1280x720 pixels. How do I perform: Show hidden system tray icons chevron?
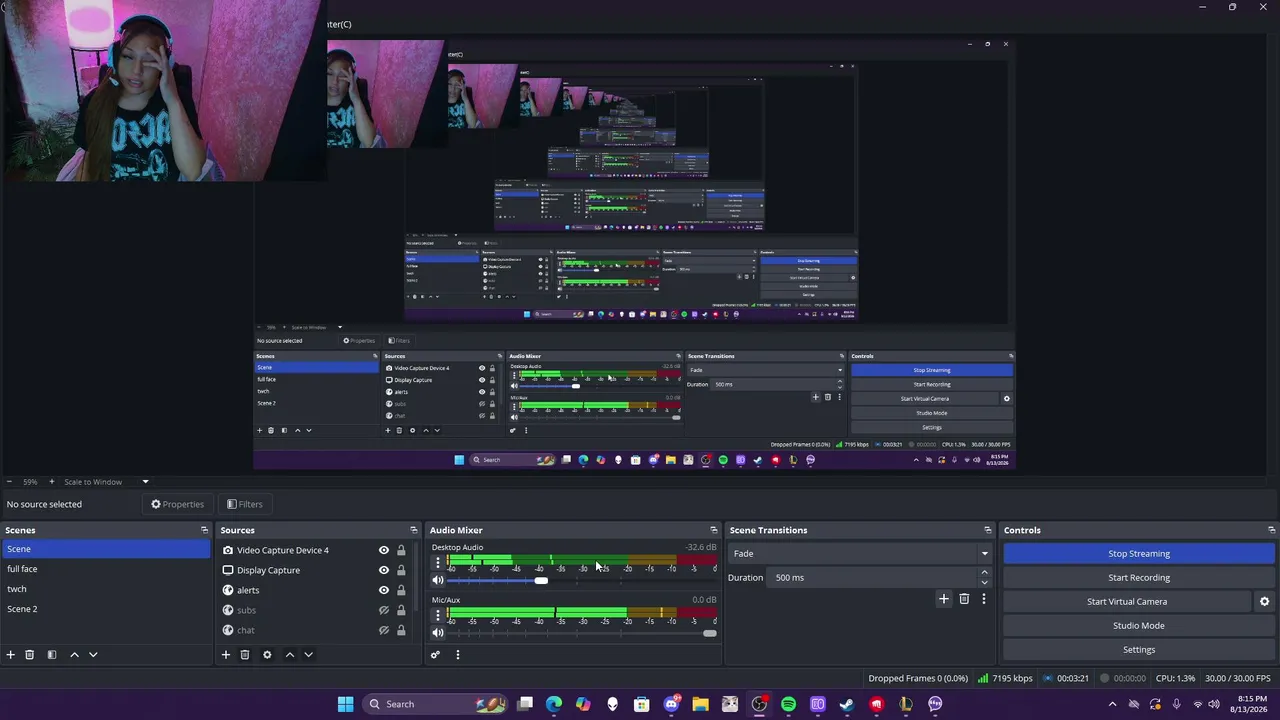[x=1085, y=704]
